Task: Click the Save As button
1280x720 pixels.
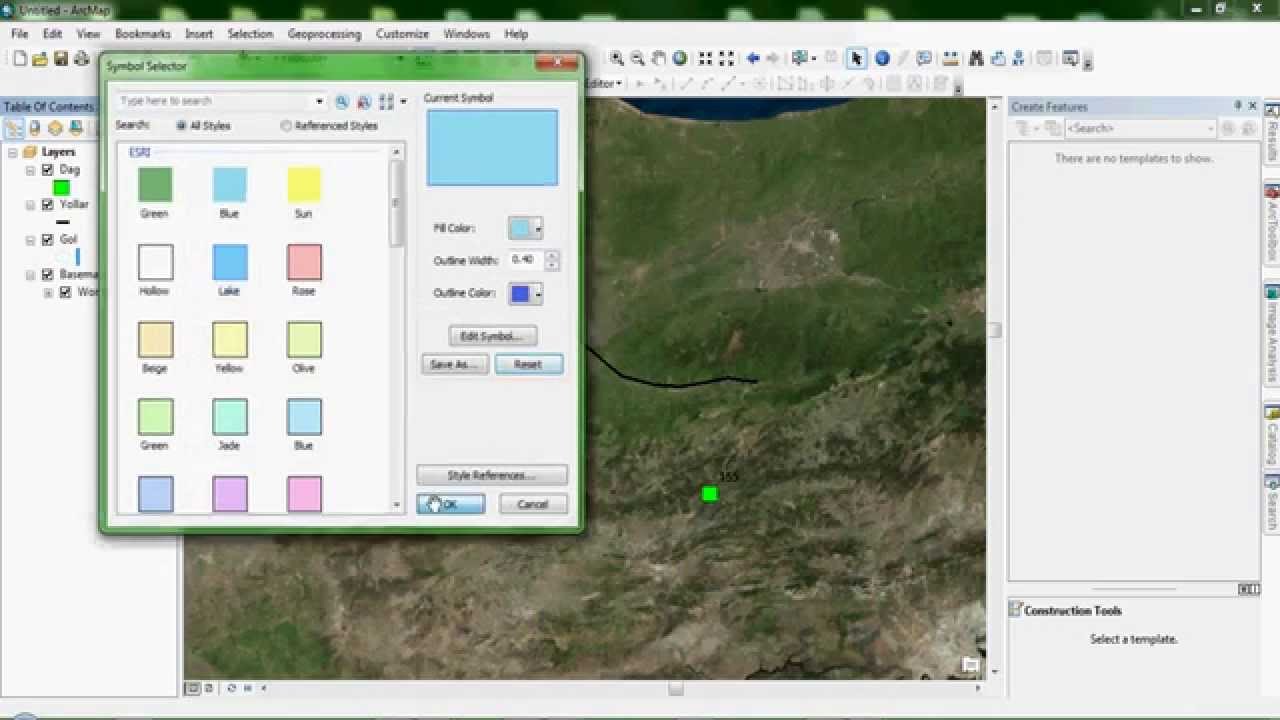Action: [454, 364]
